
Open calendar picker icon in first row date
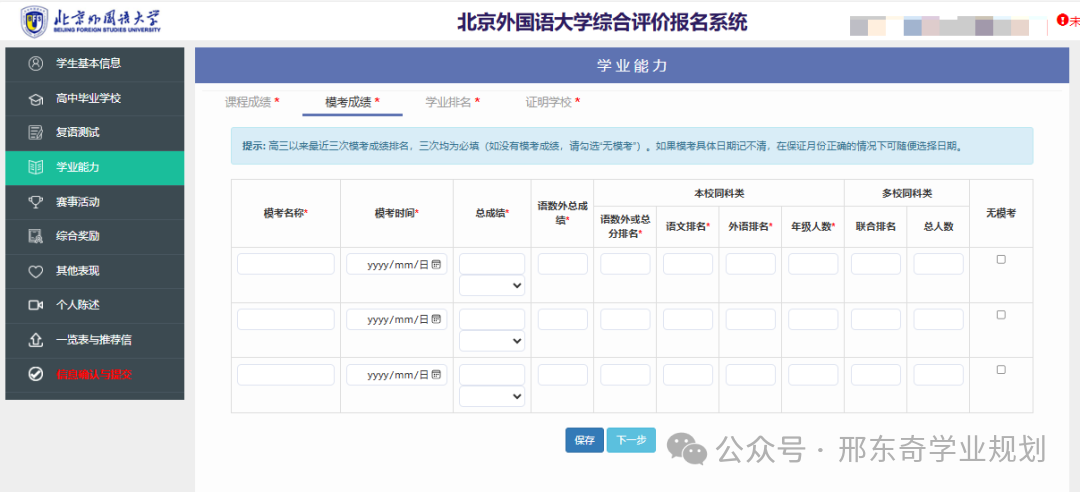tap(436, 264)
